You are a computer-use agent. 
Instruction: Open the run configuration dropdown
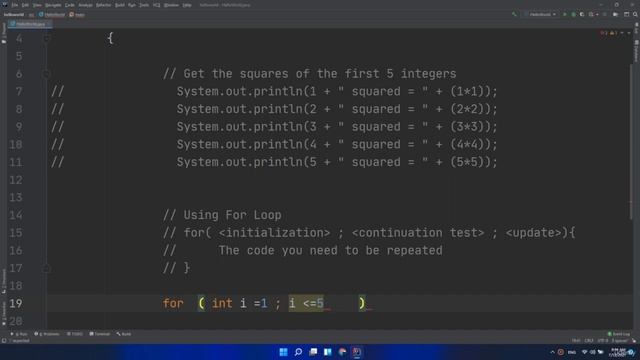[540, 14]
